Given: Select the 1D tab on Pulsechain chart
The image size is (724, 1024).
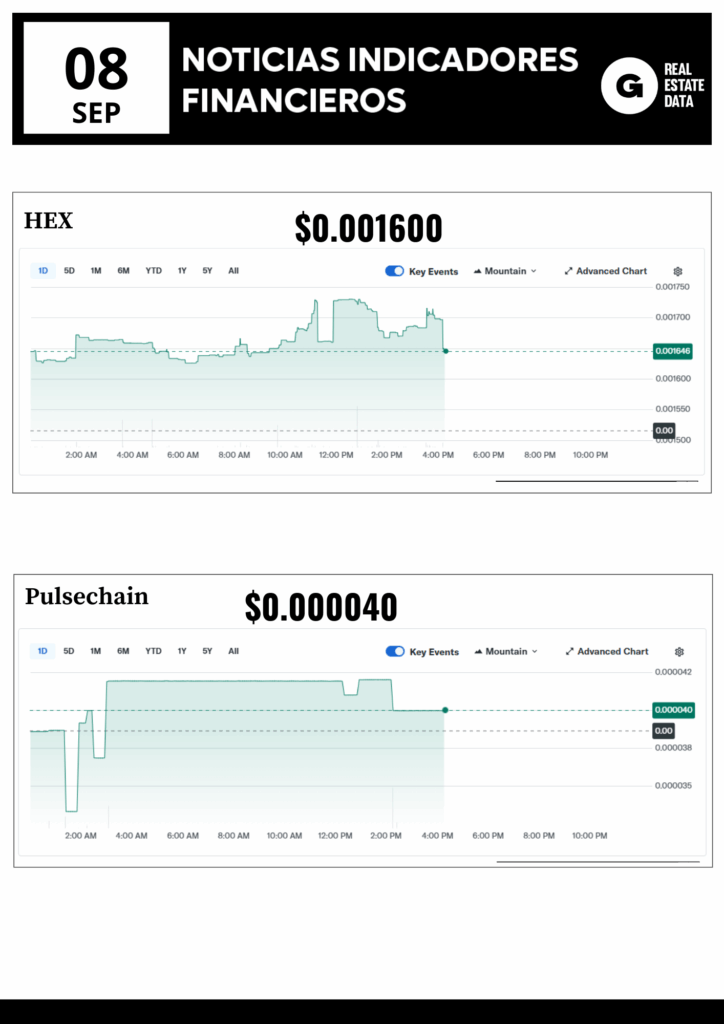Looking at the screenshot, I should tap(43, 651).
